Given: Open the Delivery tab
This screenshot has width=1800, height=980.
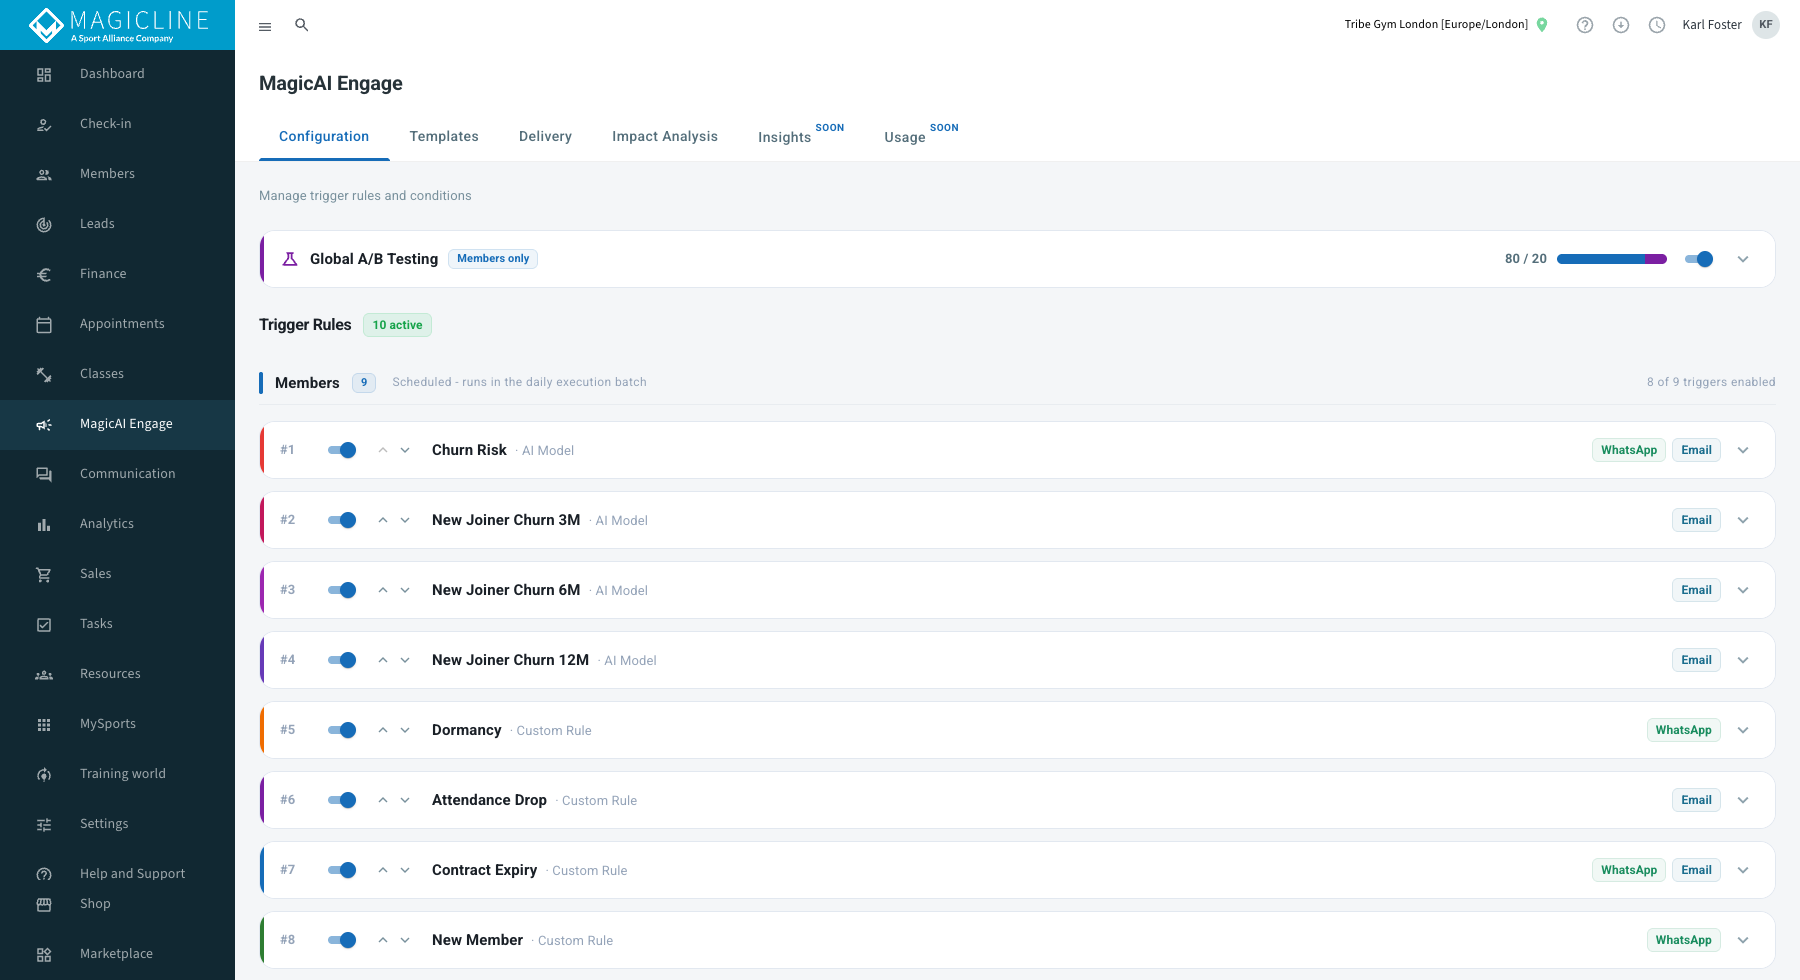Looking at the screenshot, I should [545, 137].
